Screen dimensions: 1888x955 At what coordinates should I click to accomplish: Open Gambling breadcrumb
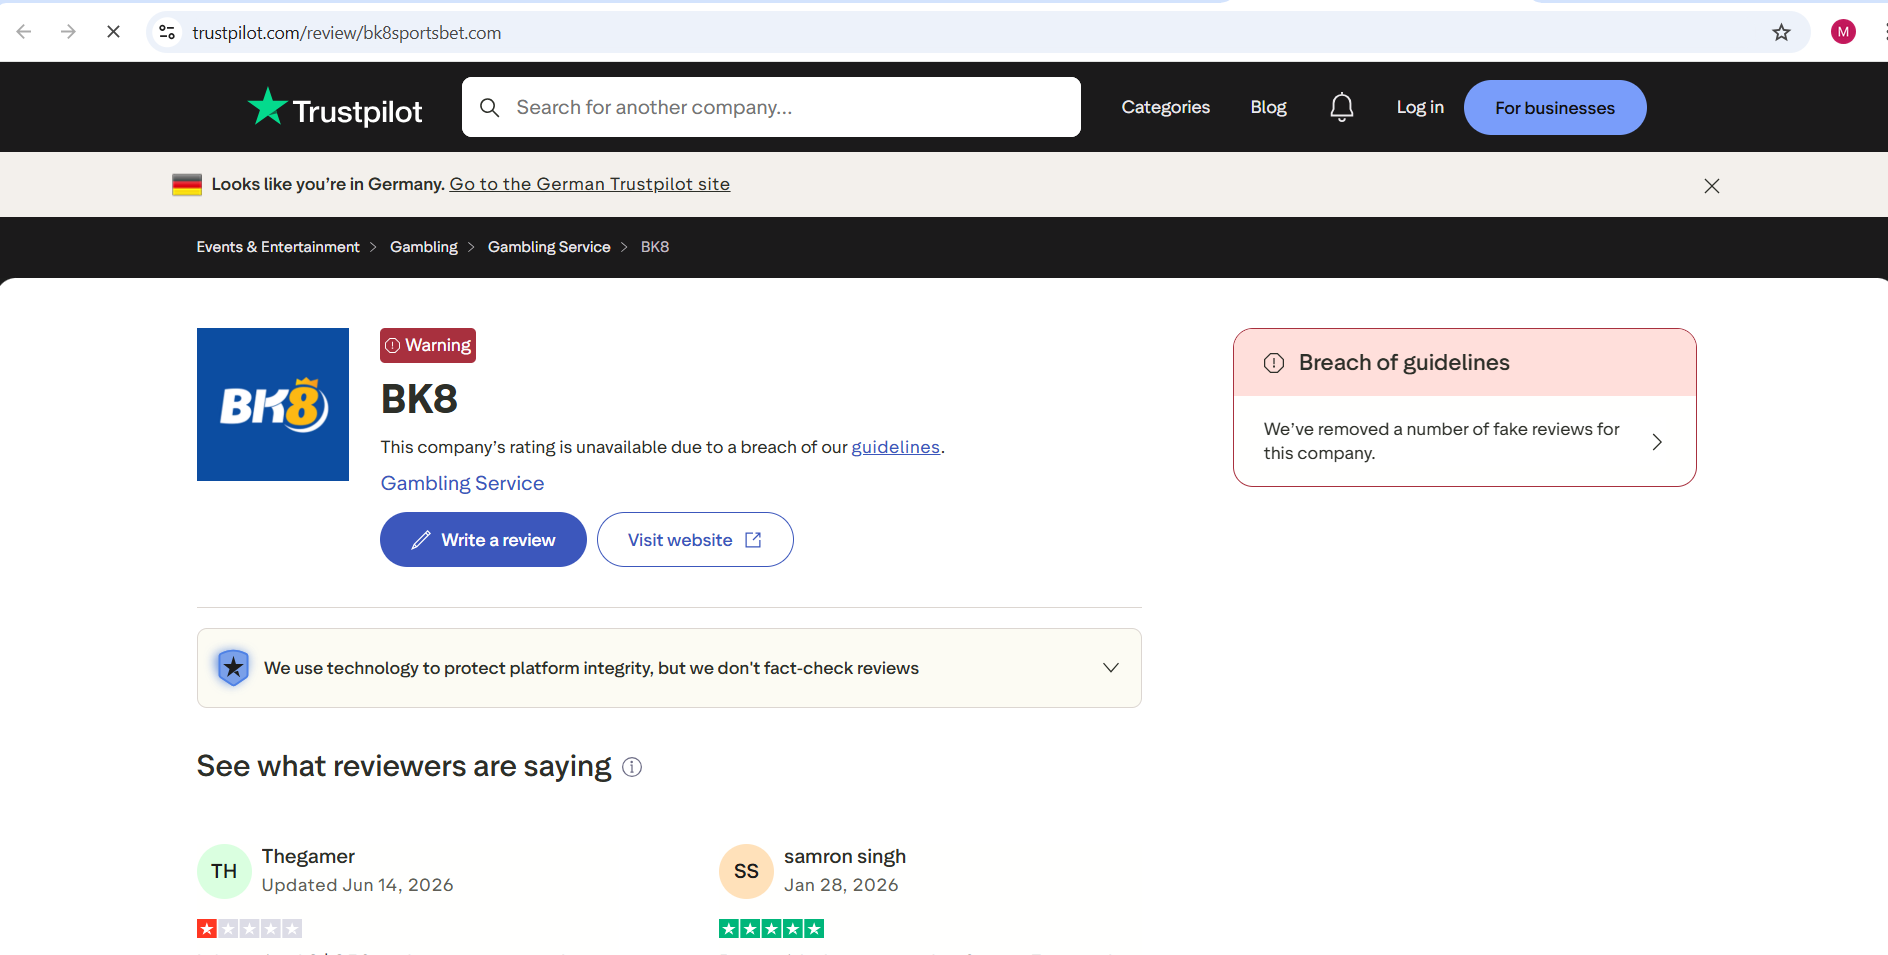point(424,247)
